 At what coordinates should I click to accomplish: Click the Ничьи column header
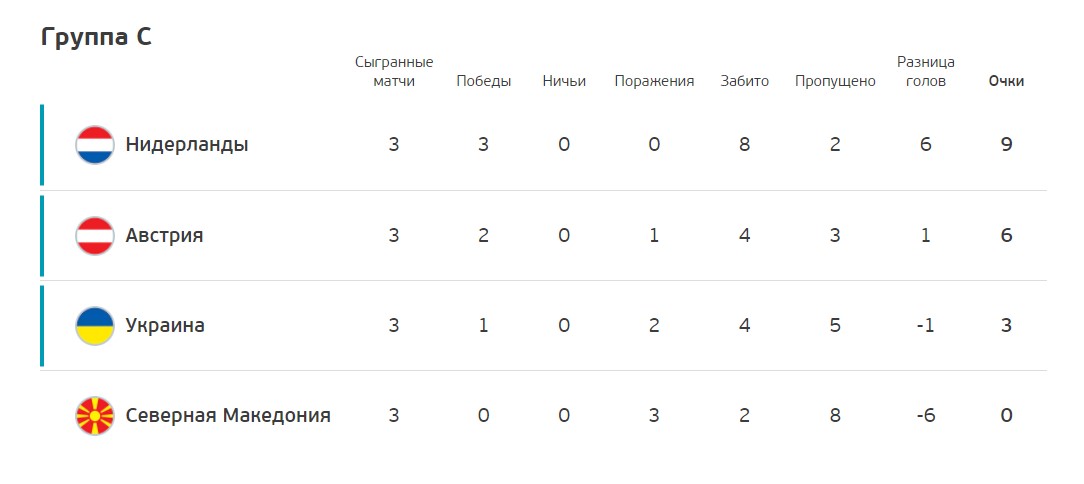coord(564,82)
